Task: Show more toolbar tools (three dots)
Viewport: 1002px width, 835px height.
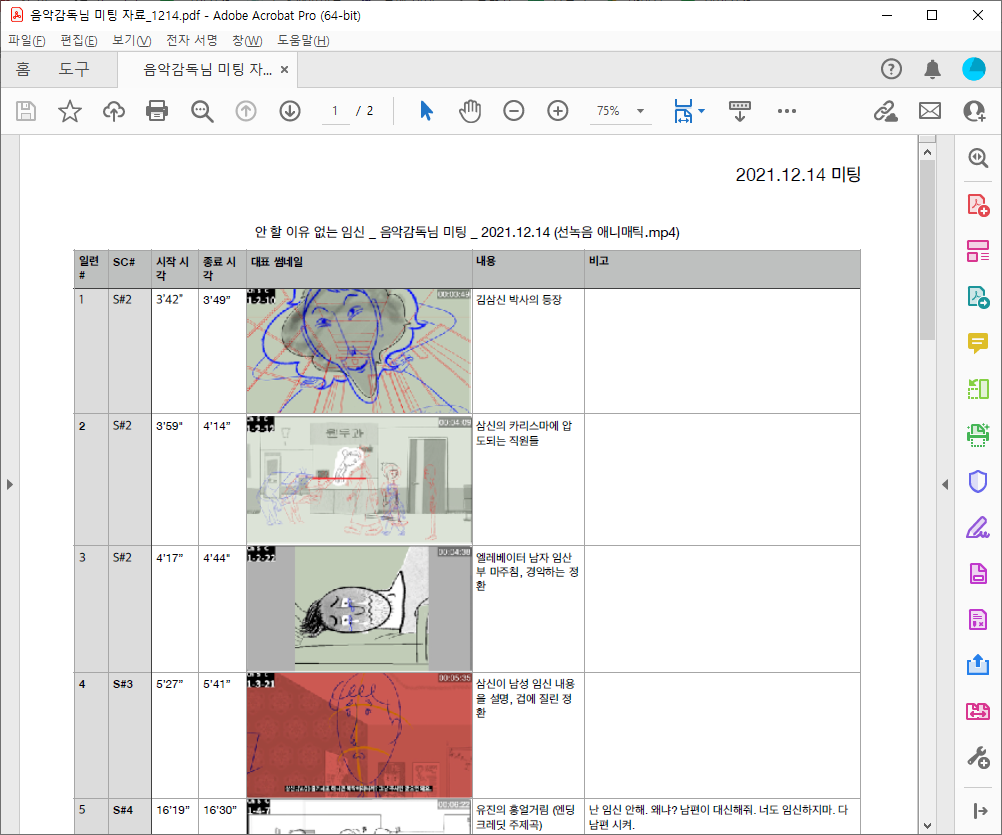Action: (x=787, y=111)
